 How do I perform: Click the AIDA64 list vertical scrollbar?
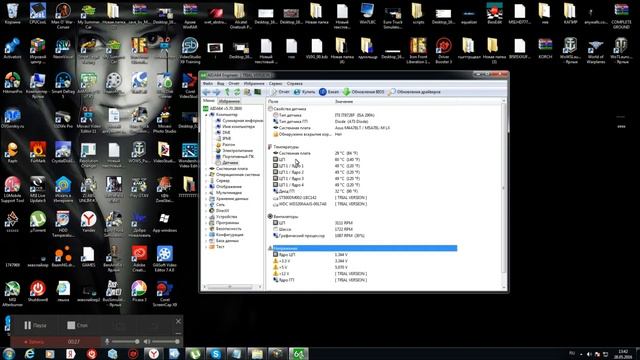[x=504, y=188]
